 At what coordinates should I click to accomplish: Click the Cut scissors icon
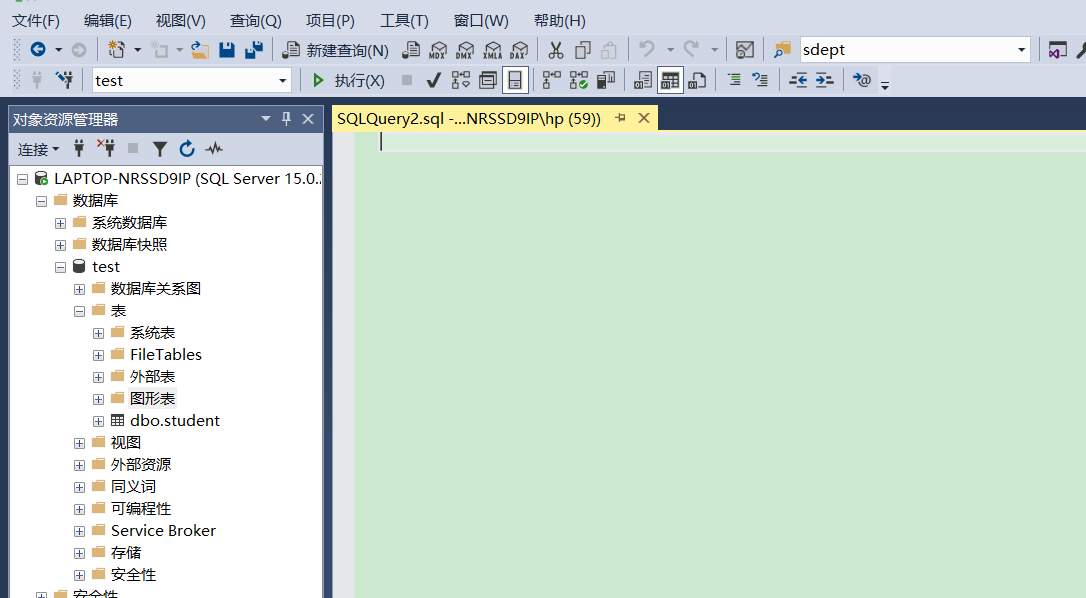tap(555, 50)
